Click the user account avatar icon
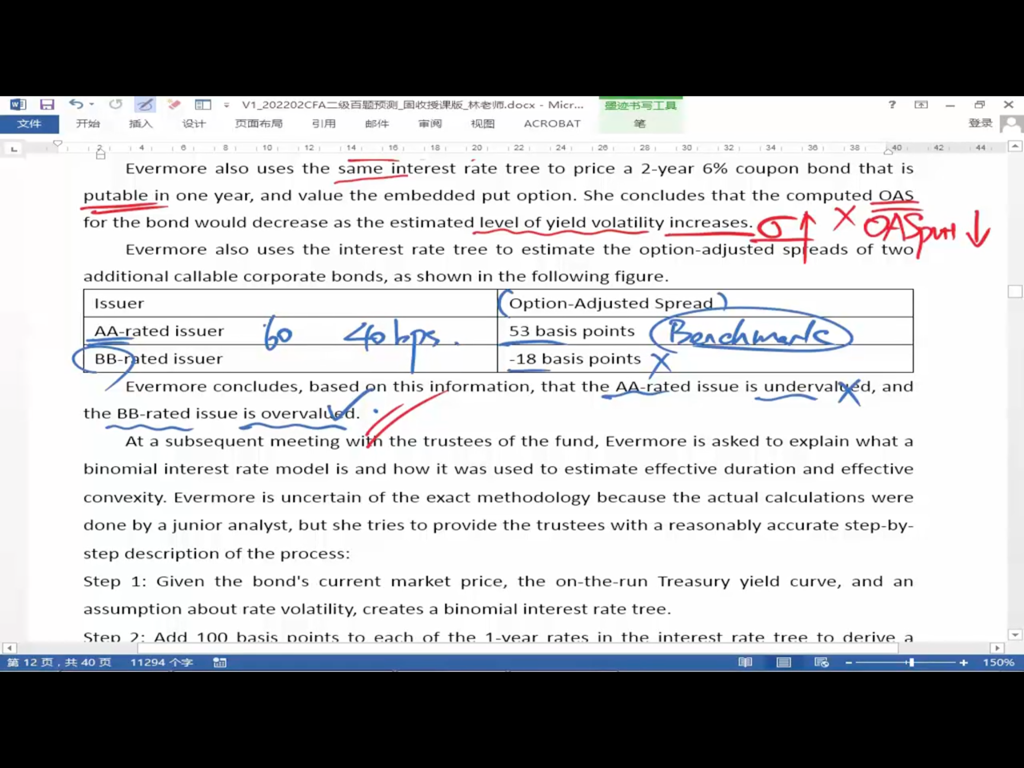Image resolution: width=1024 pixels, height=768 pixels. click(1011, 124)
